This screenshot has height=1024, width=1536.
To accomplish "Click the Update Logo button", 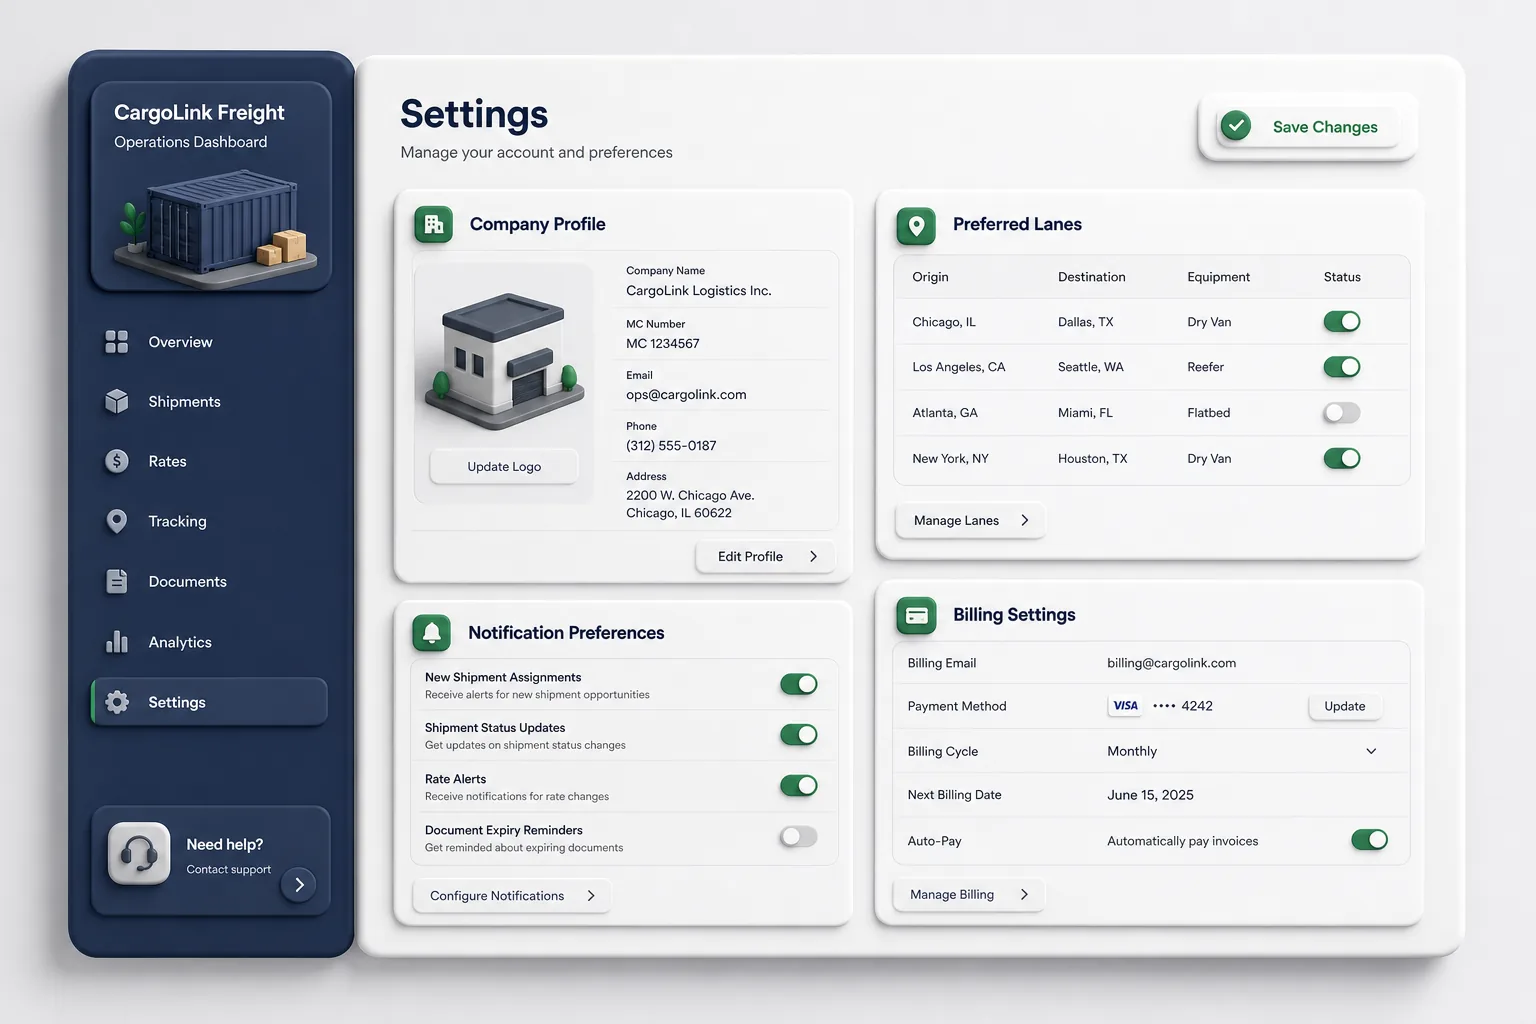I will click(x=504, y=467).
